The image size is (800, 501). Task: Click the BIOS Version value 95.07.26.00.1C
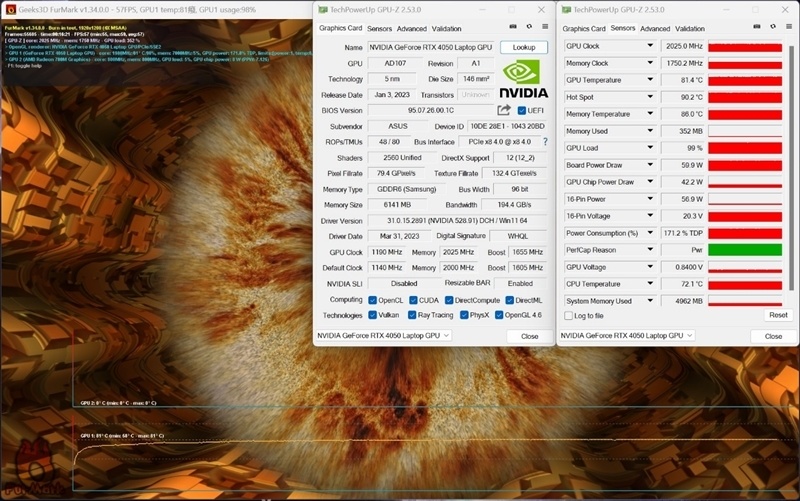tap(431, 110)
